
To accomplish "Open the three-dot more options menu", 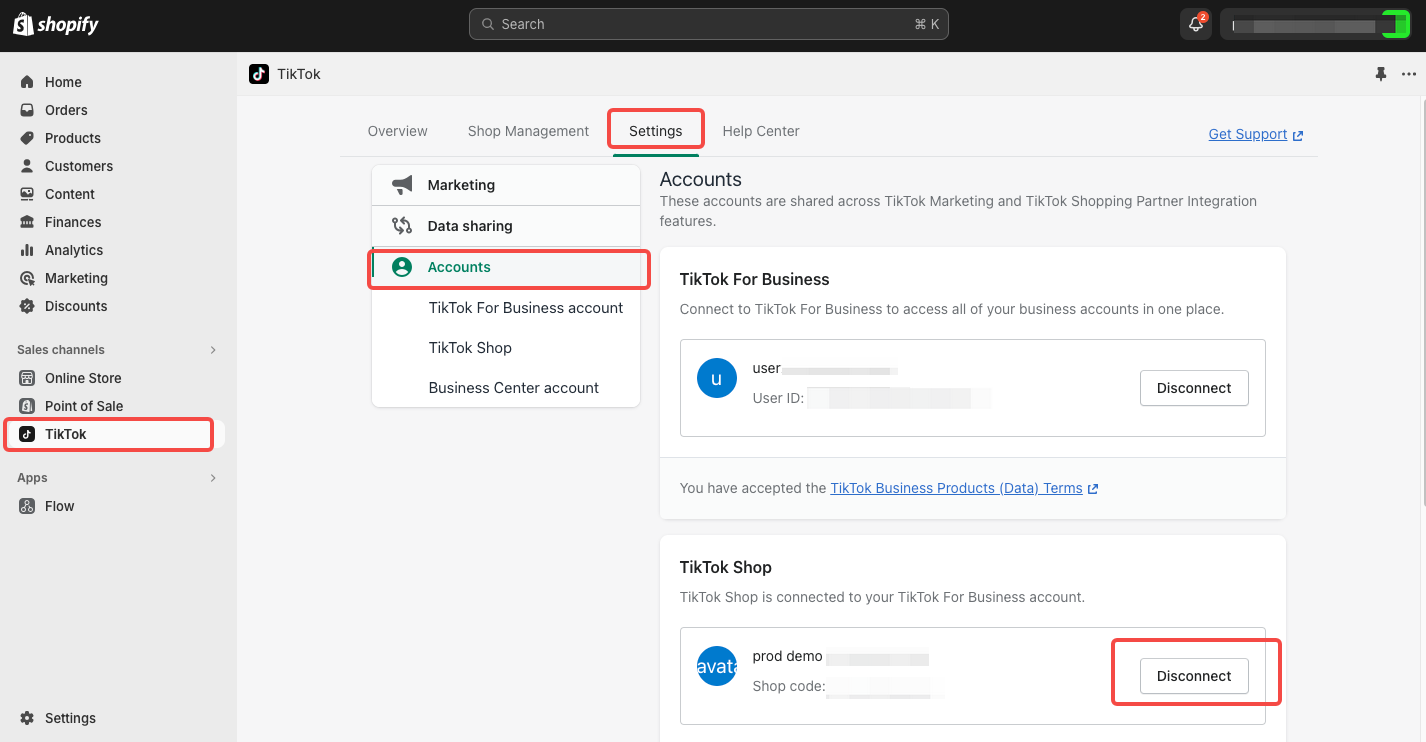I will (1408, 74).
